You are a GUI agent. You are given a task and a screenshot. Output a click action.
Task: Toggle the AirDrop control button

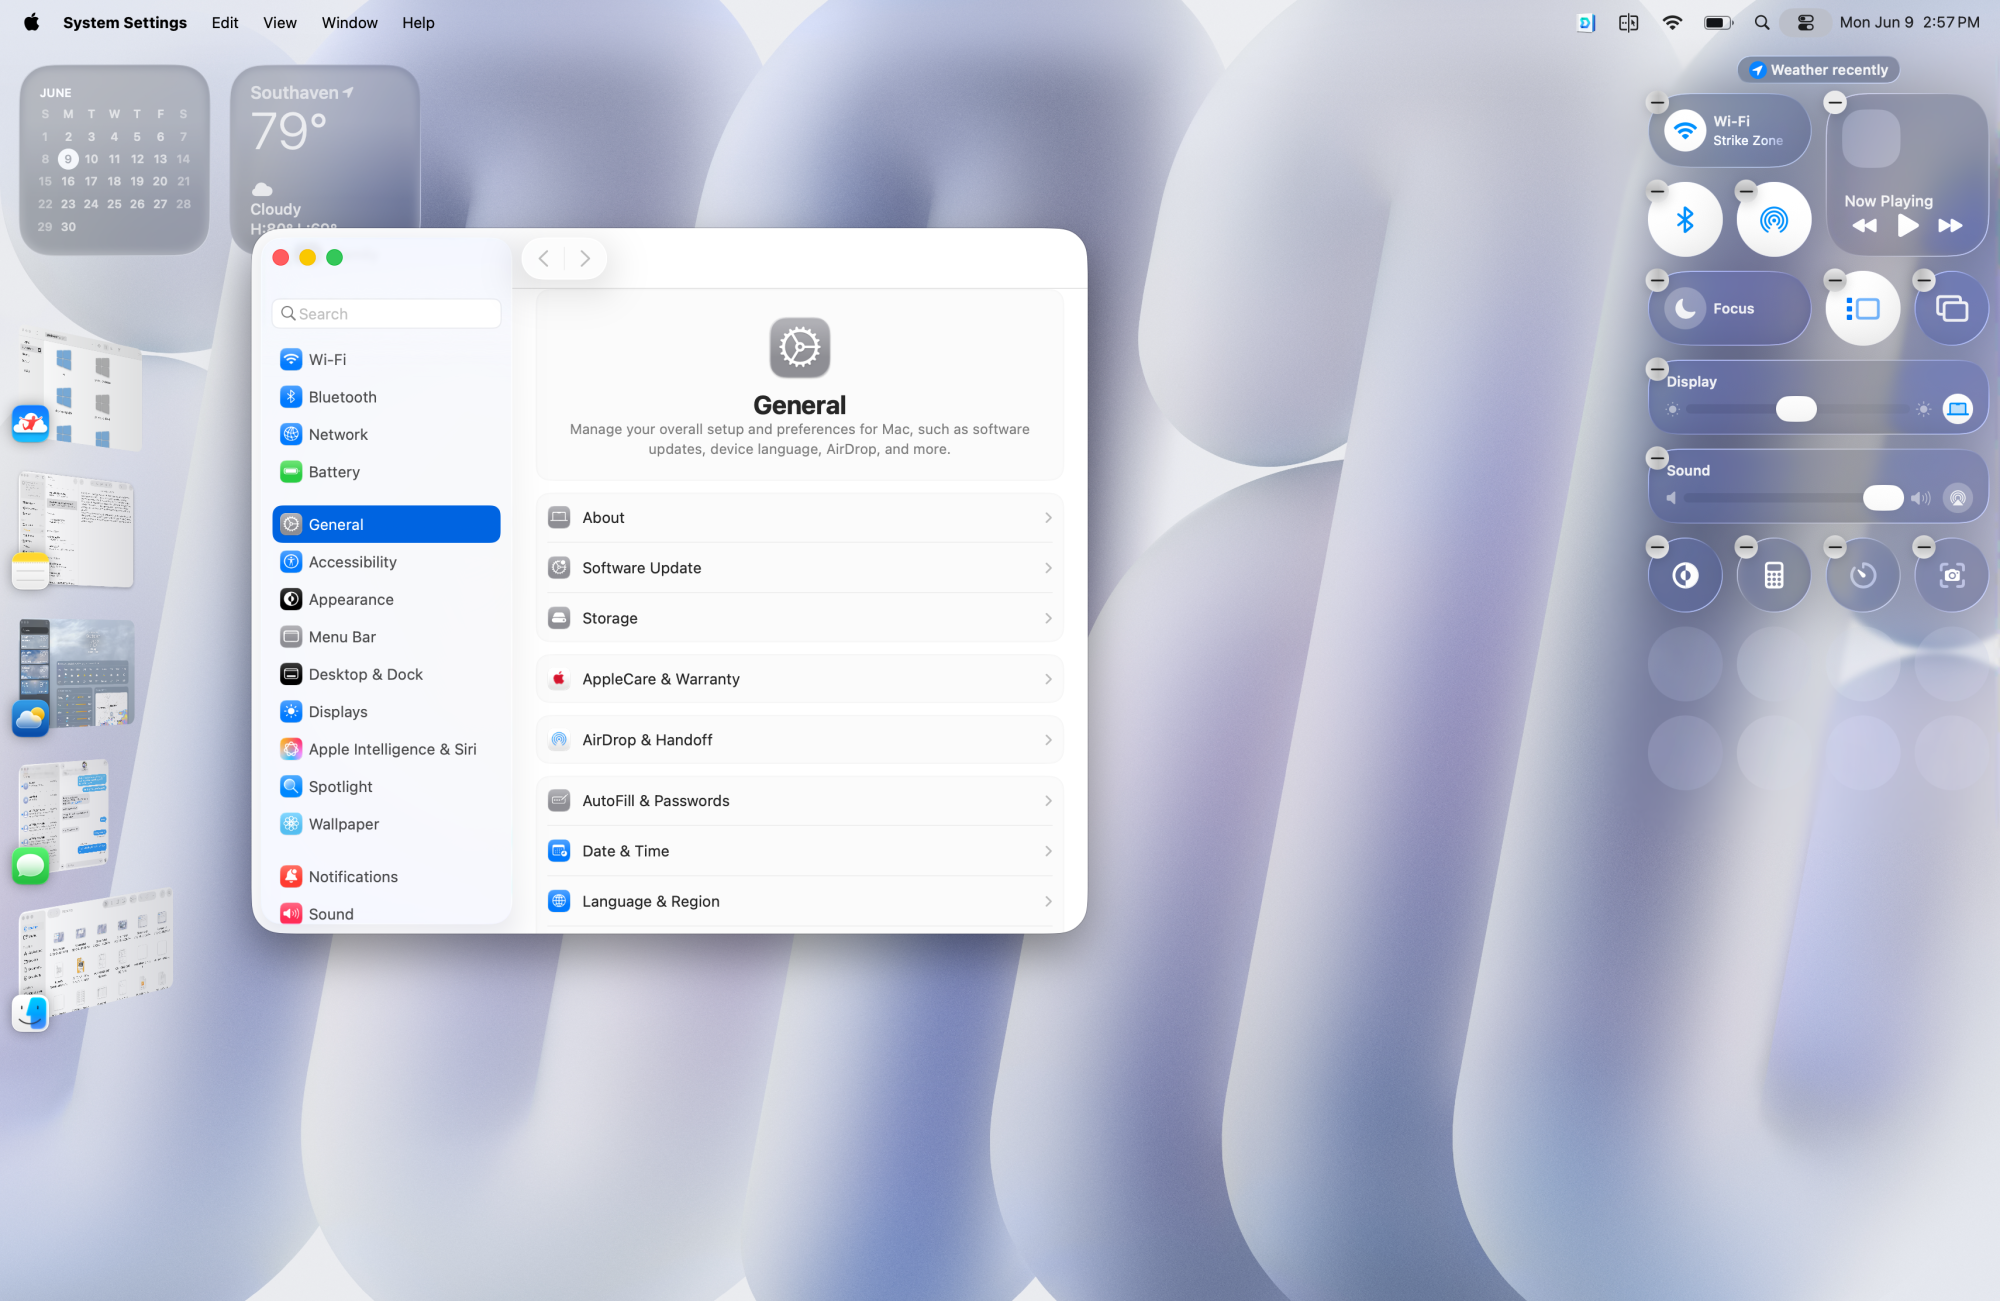1773,220
